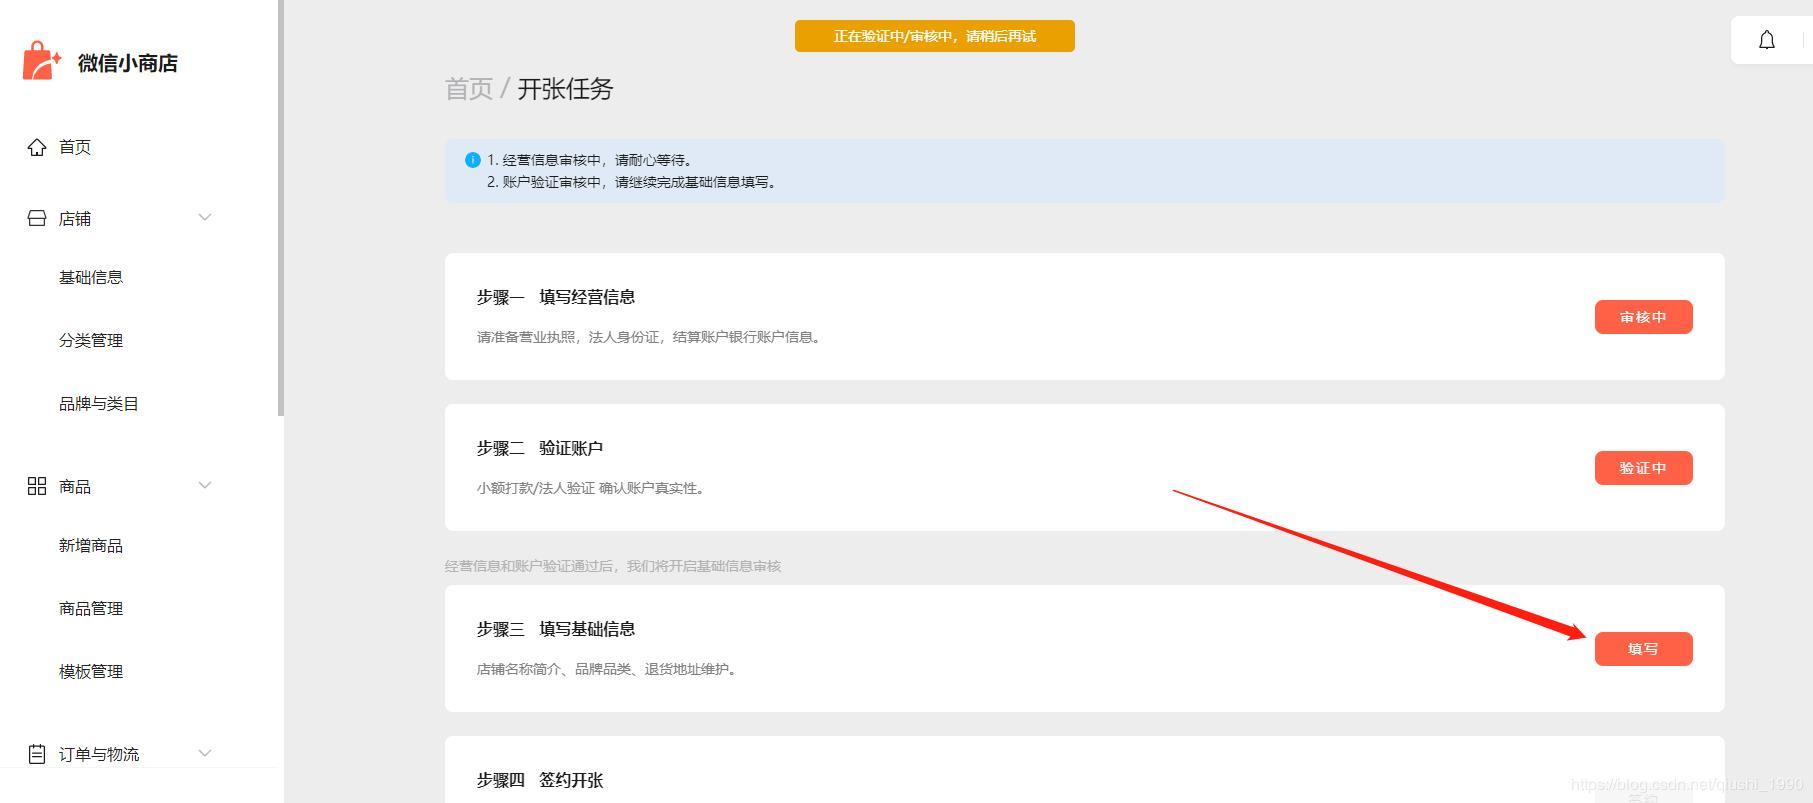Collapse the 商品 menu chevron
1813x803 pixels.
point(205,486)
